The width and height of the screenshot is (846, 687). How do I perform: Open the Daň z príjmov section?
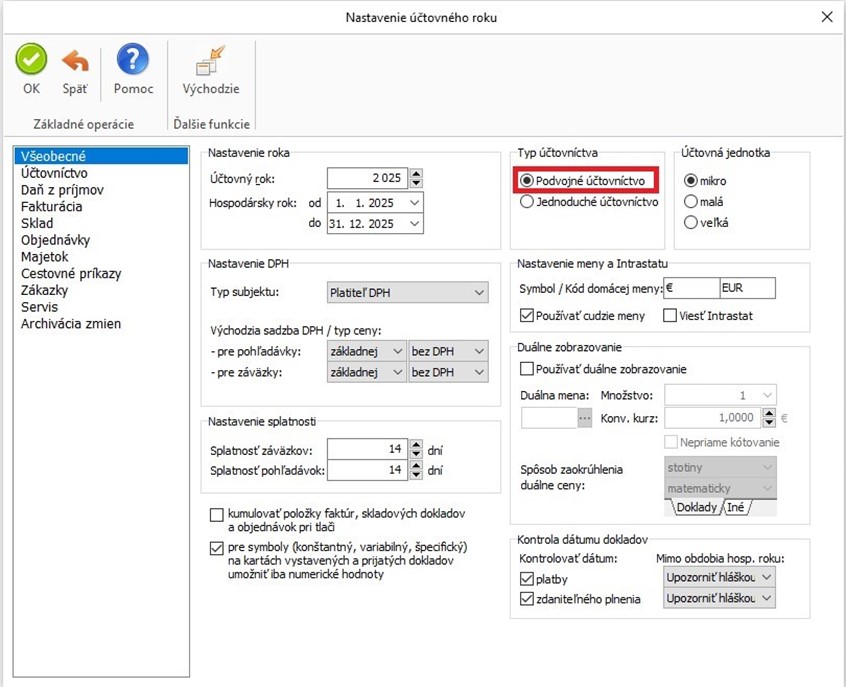62,190
